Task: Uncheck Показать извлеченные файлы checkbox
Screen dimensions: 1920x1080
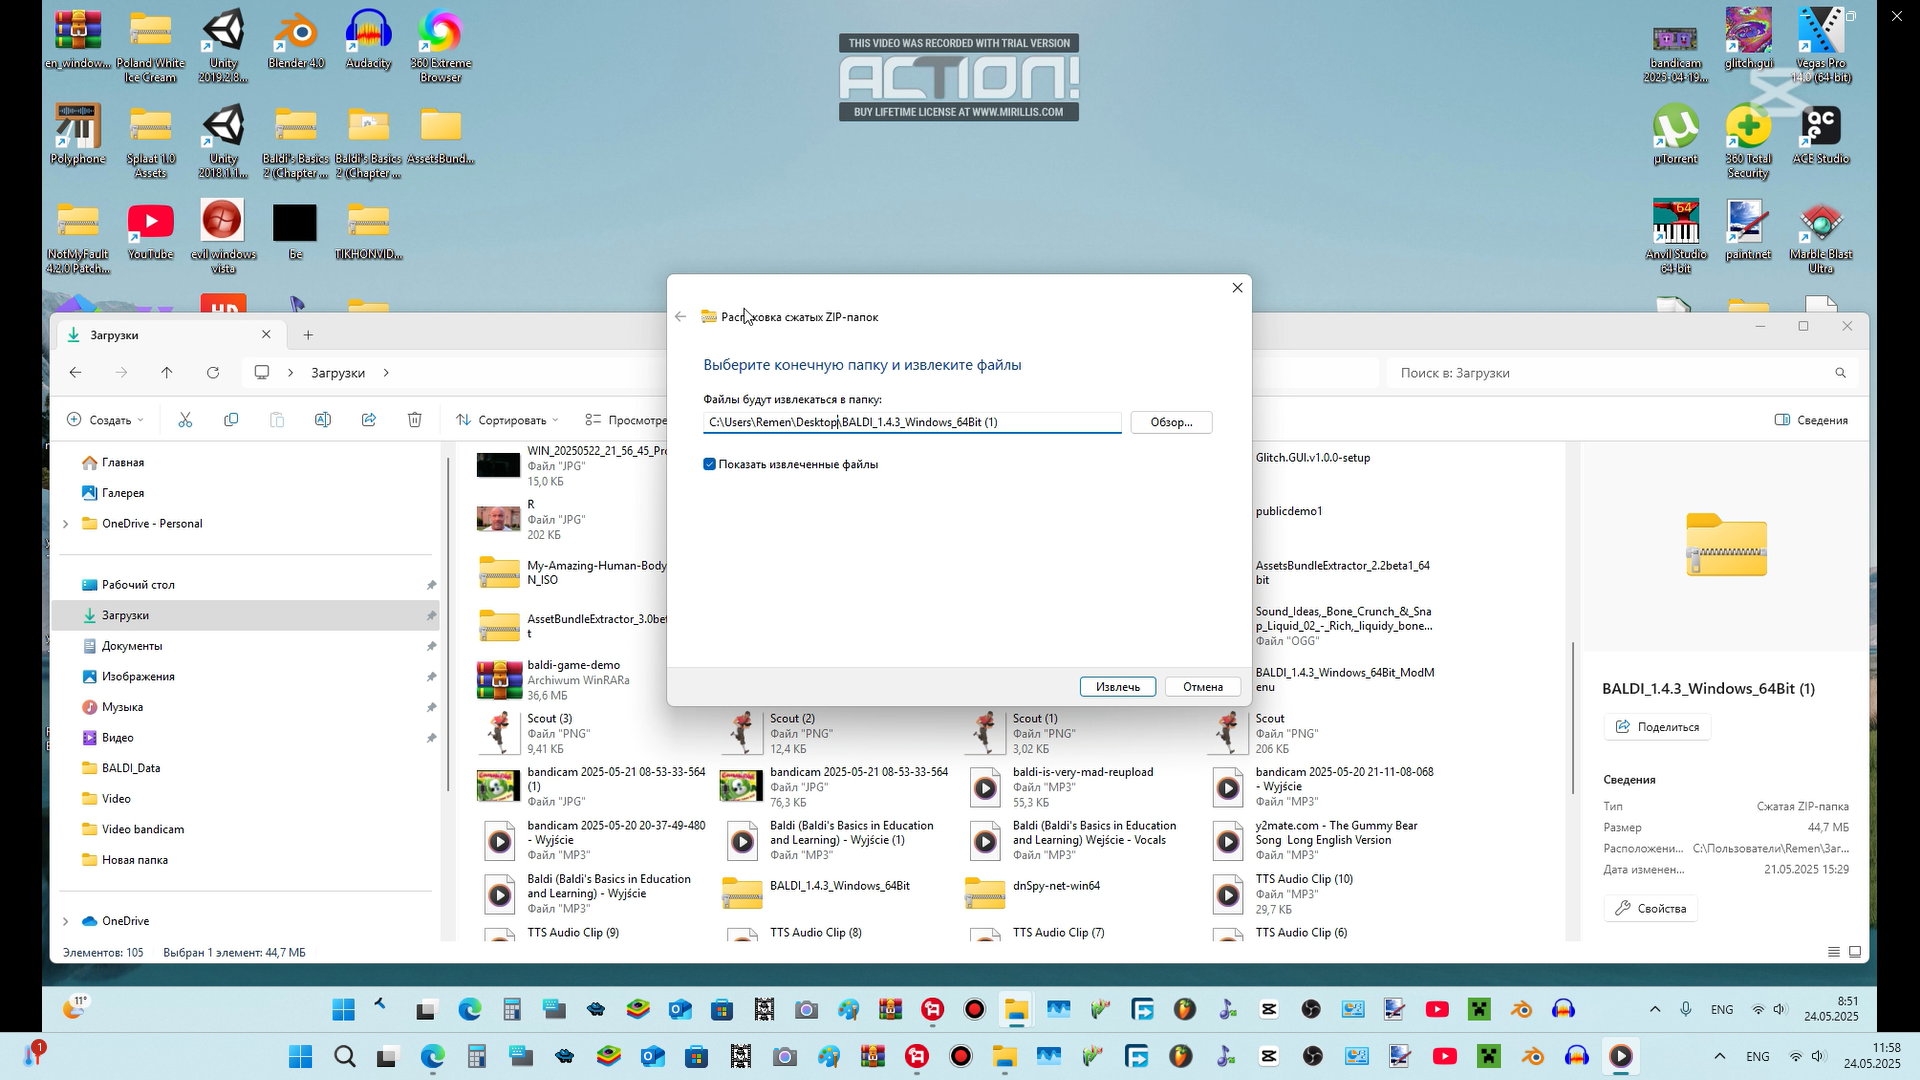Action: (x=710, y=464)
